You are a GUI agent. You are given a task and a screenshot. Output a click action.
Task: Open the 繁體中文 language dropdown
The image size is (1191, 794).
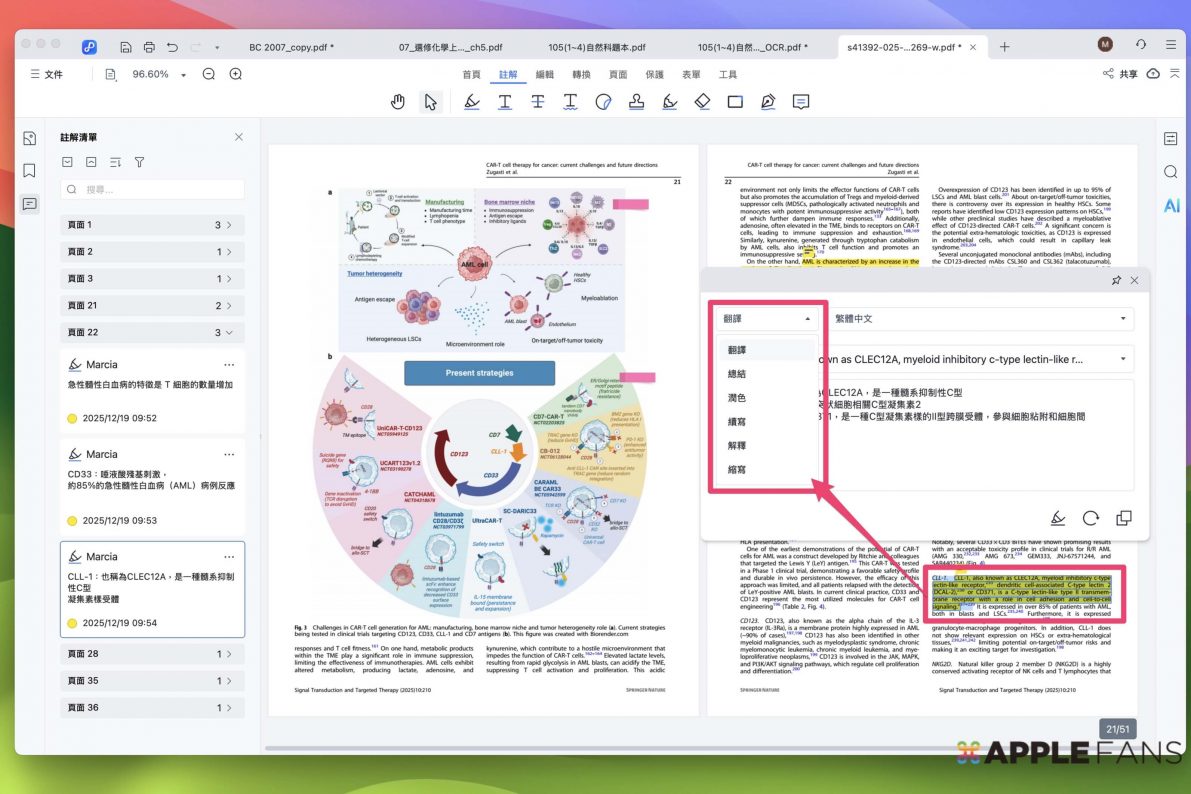(x=980, y=319)
